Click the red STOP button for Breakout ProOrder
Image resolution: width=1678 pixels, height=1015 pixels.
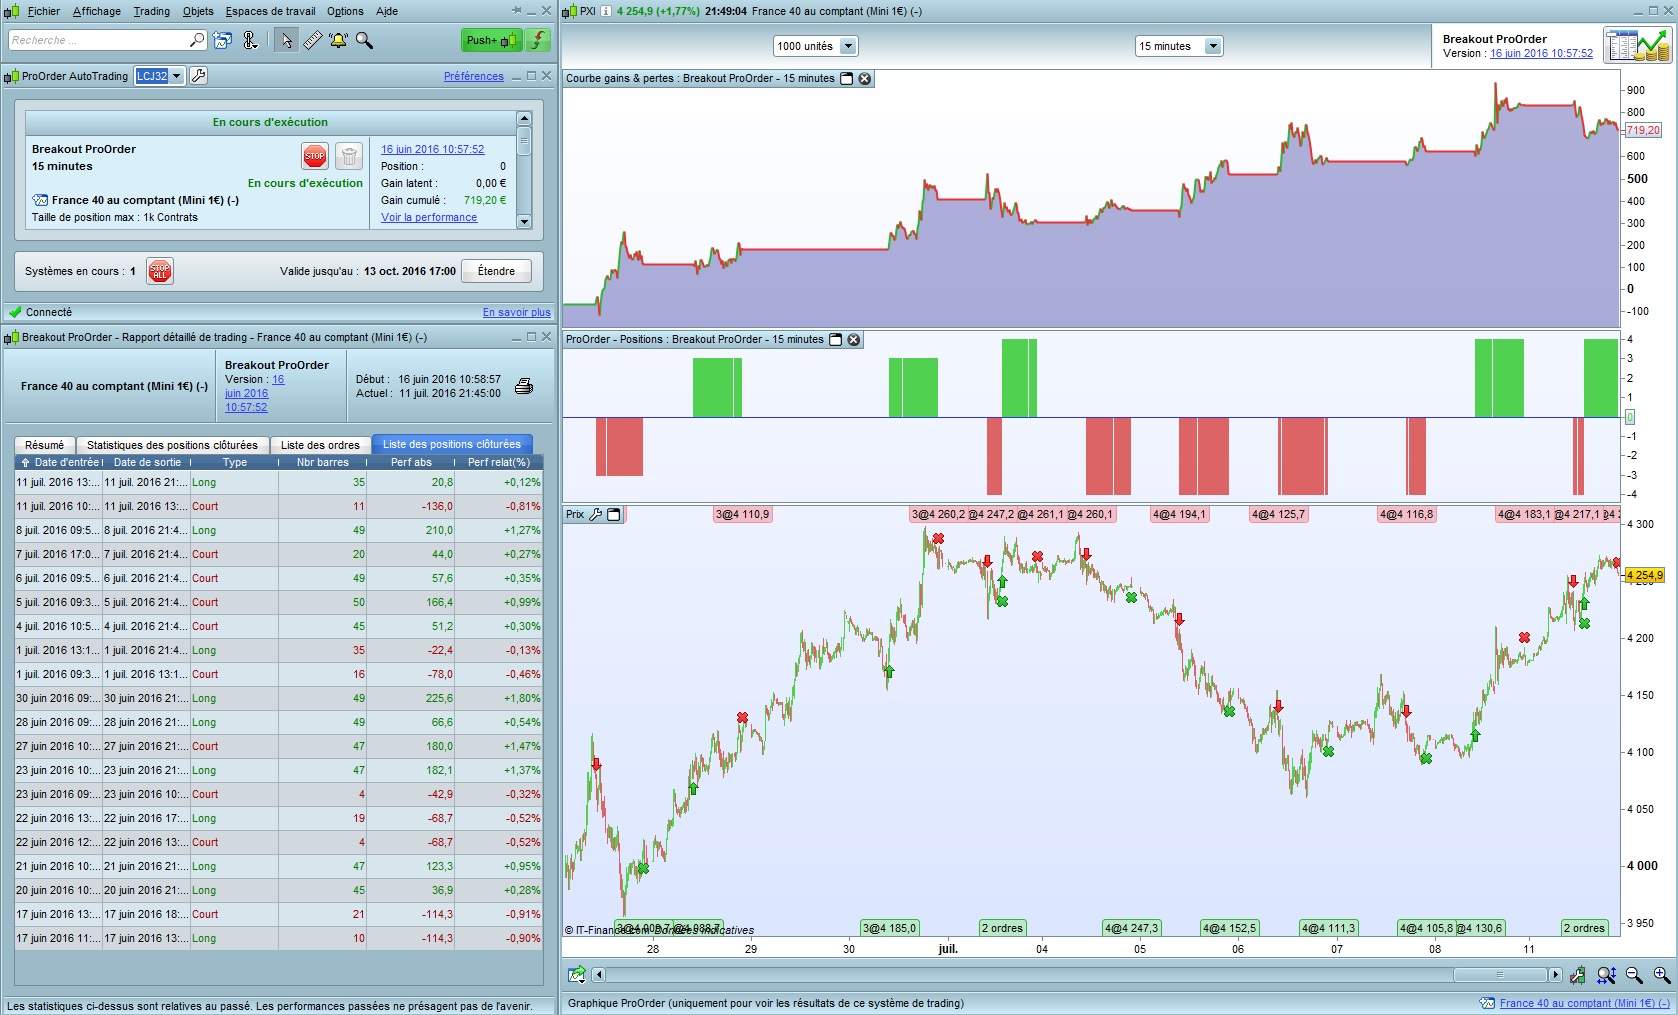tap(315, 156)
